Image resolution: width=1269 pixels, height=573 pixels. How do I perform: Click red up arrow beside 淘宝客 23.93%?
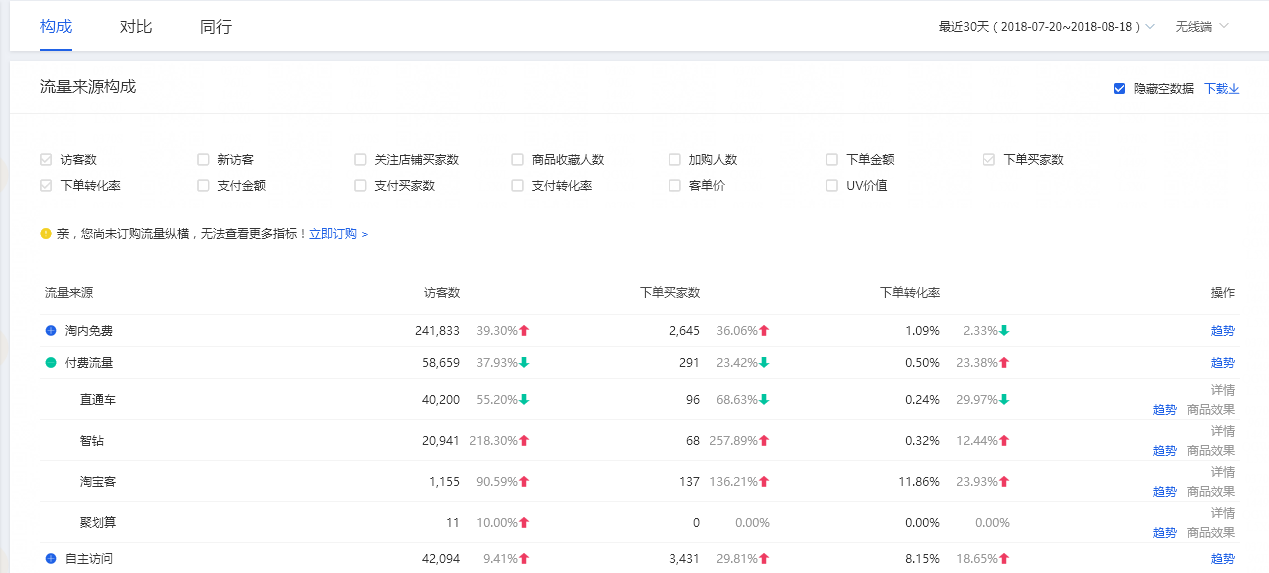click(x=1004, y=481)
